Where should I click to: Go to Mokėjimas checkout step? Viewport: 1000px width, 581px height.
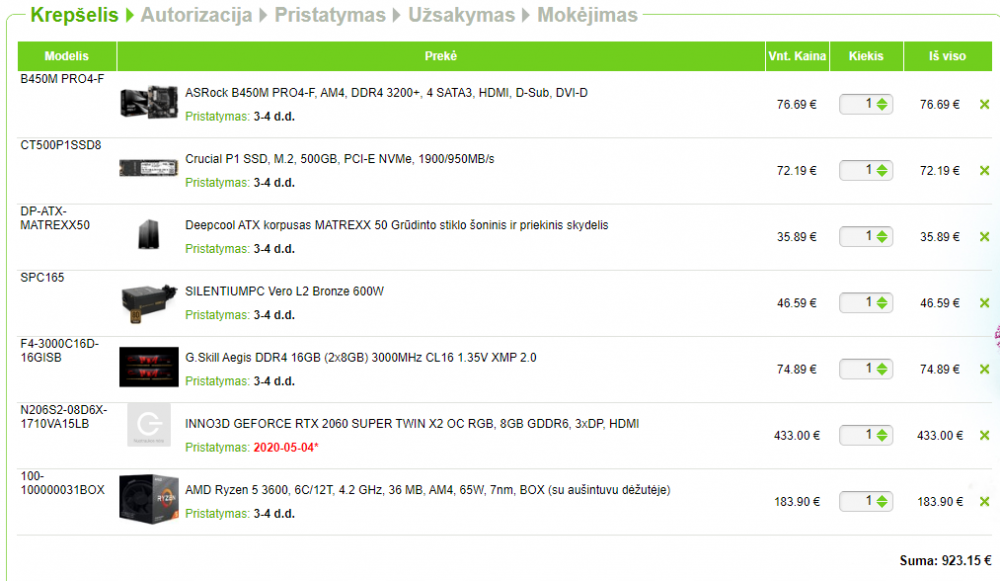tap(587, 15)
